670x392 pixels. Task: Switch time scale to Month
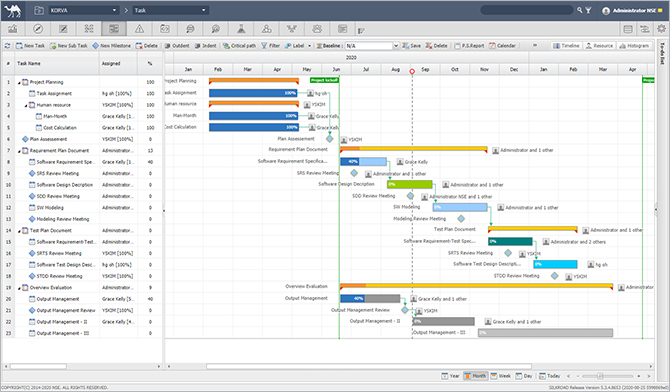(x=475, y=376)
